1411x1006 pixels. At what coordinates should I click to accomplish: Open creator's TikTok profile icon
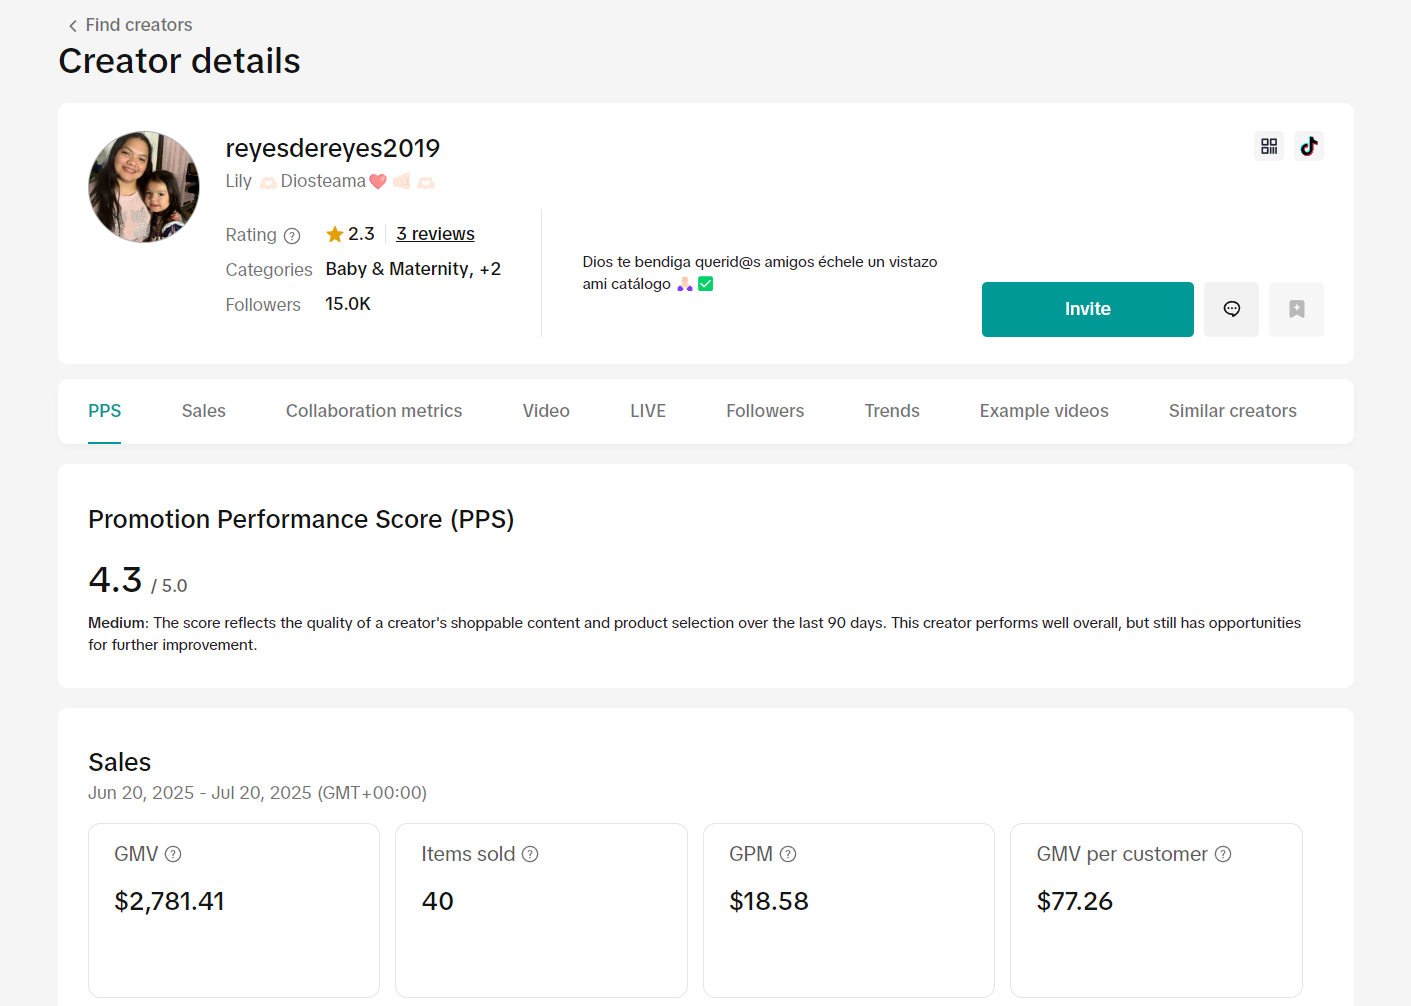(1308, 146)
